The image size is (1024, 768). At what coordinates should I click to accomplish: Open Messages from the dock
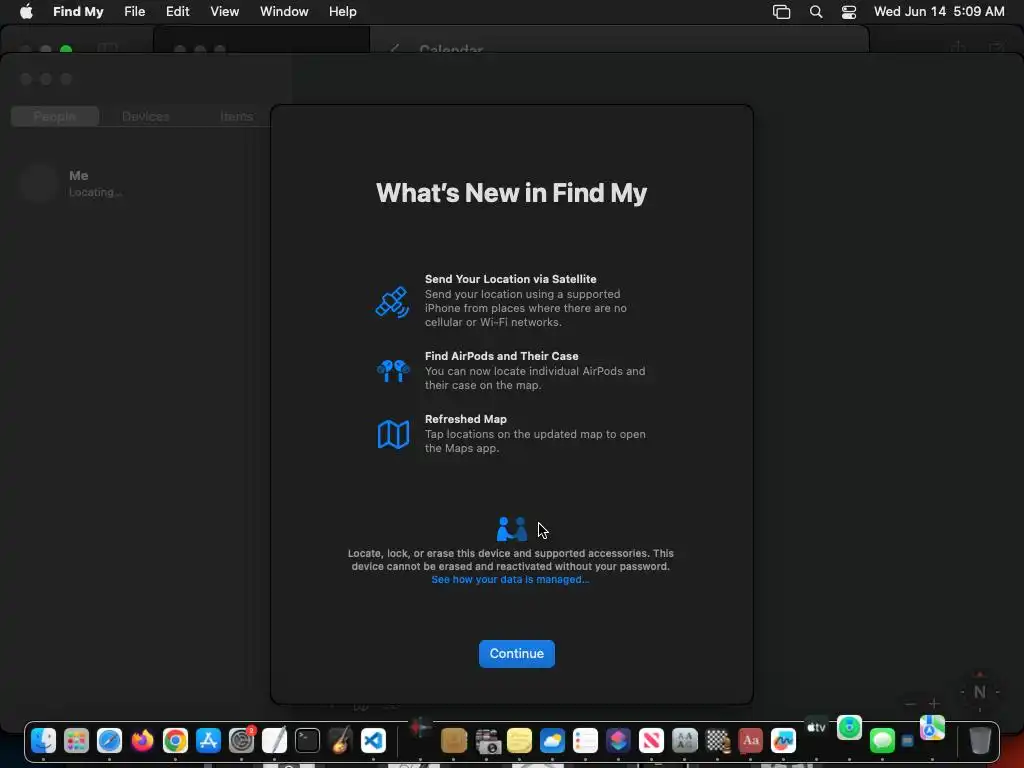pos(882,741)
